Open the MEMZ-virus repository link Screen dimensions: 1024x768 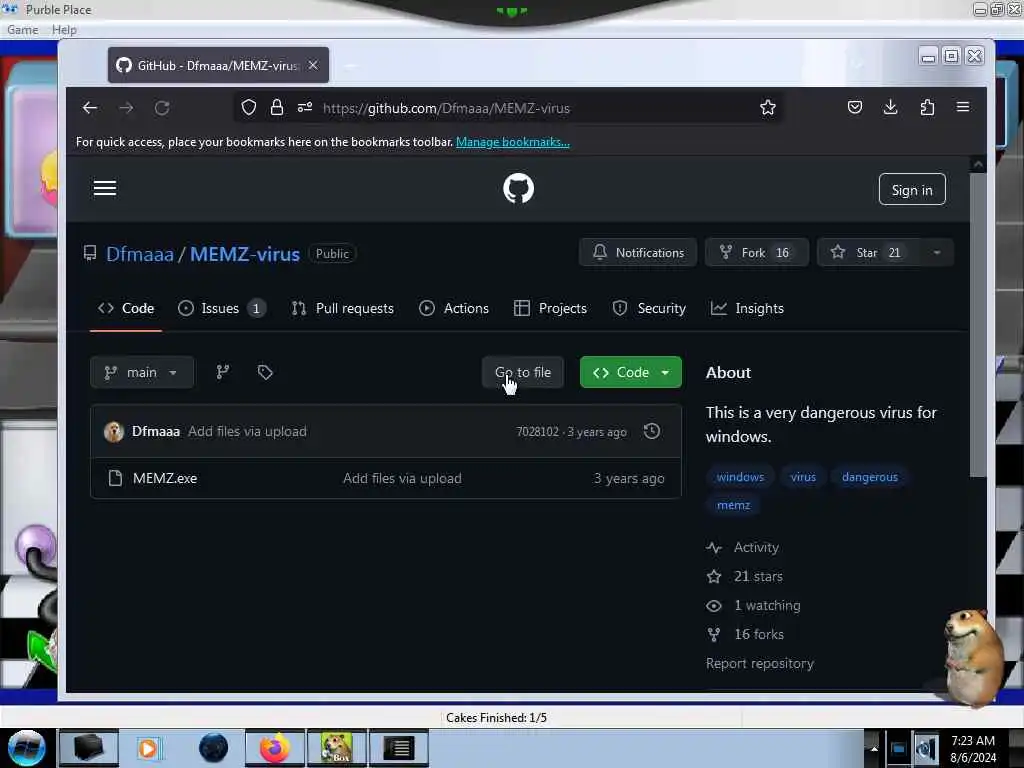pos(245,254)
